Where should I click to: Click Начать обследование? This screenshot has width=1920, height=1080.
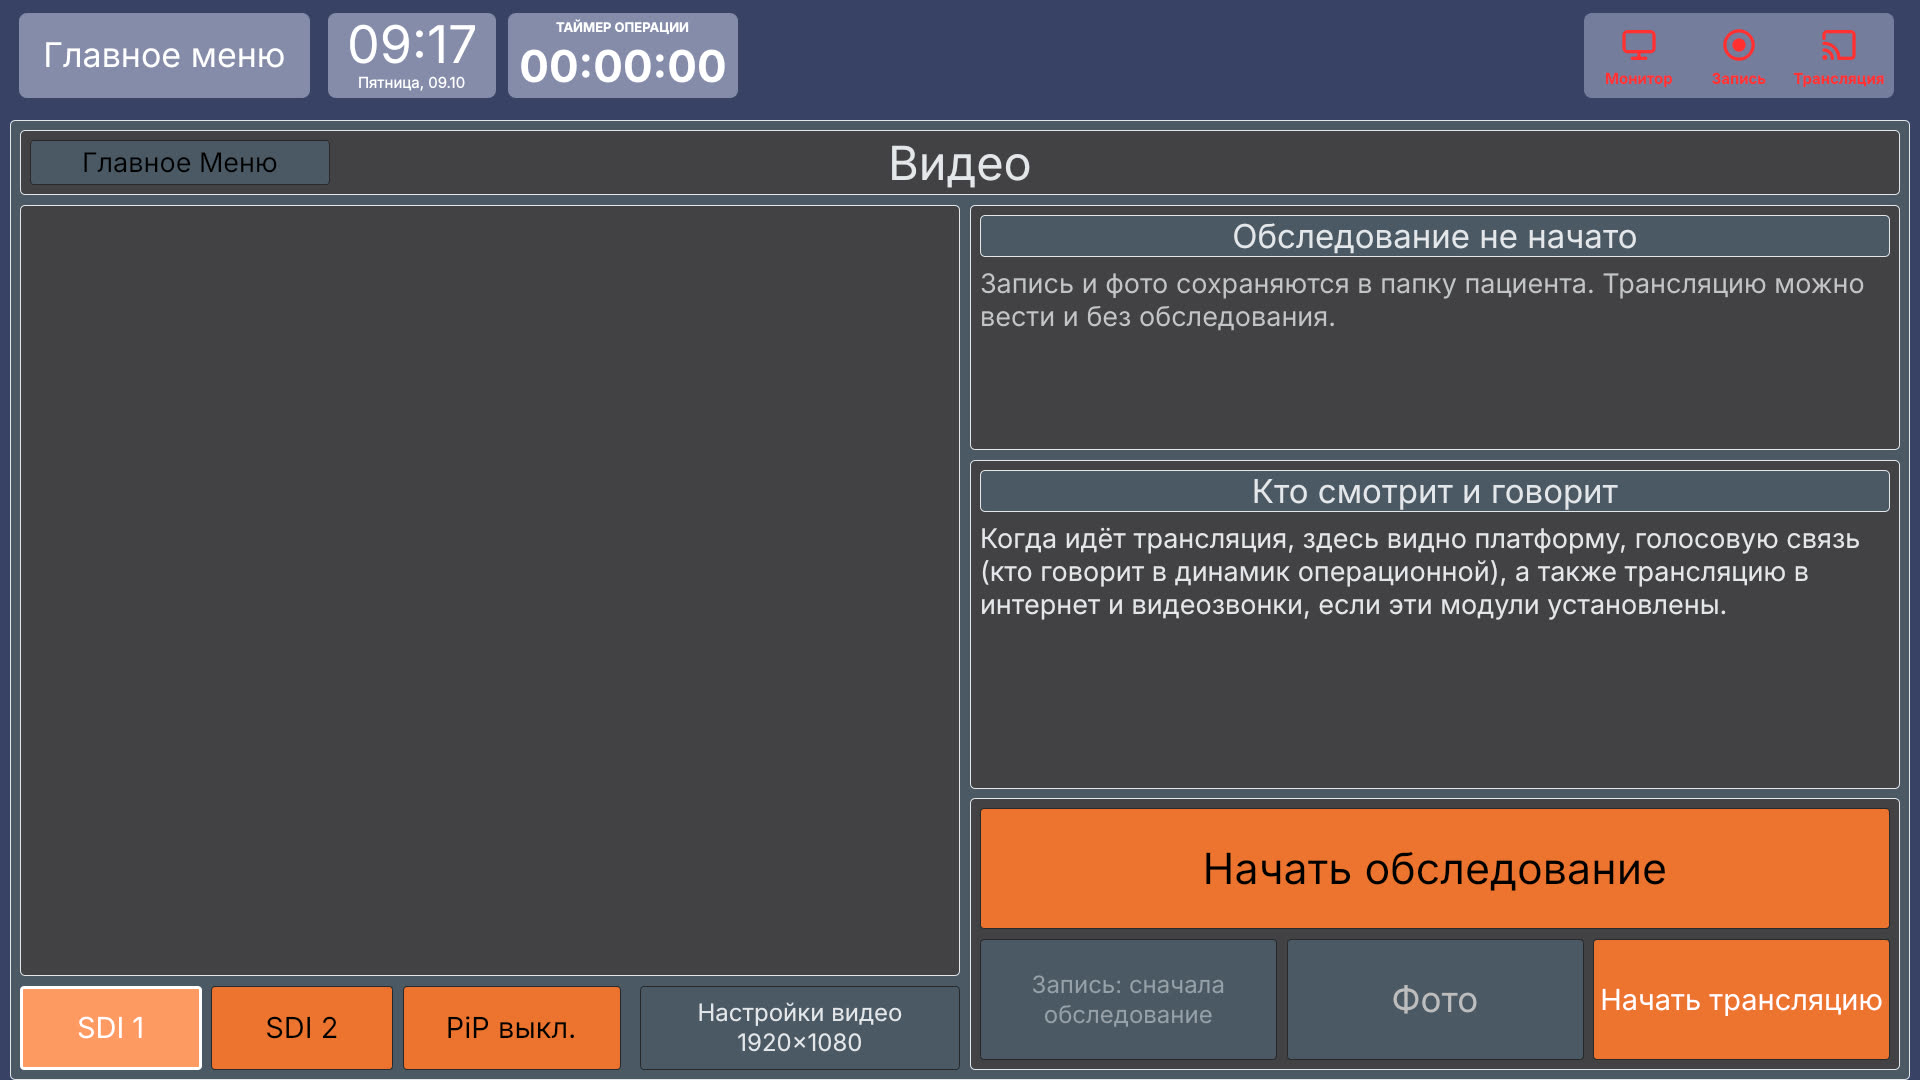point(1434,868)
